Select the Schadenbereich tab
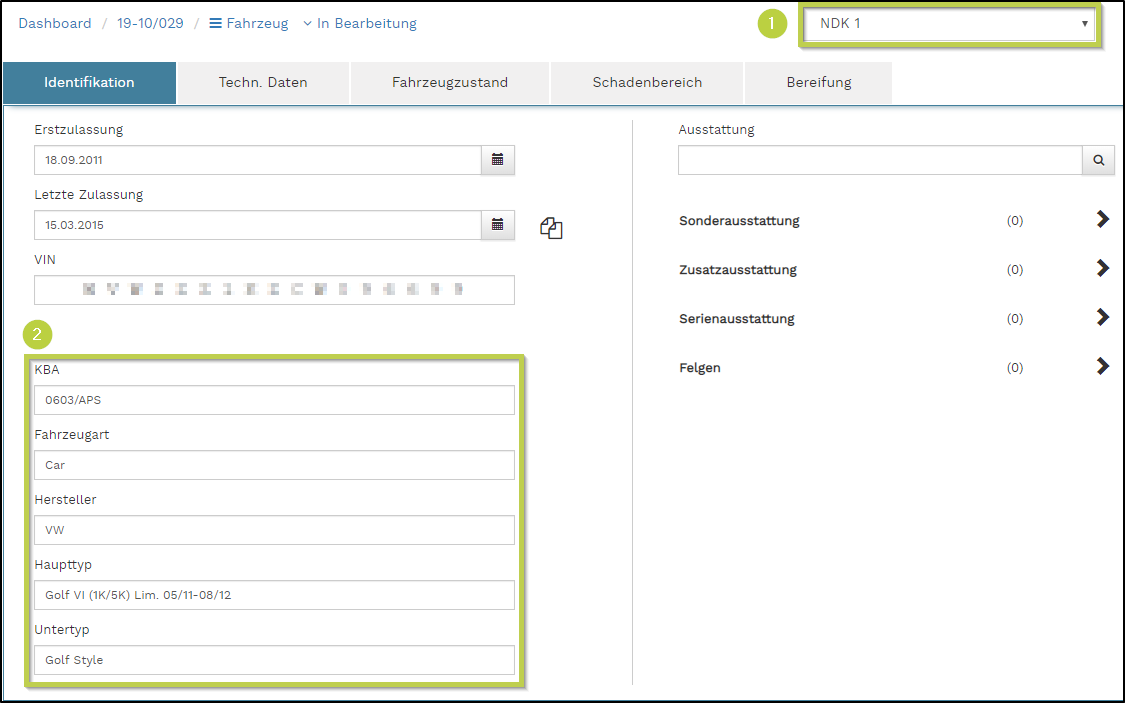The image size is (1125, 703). (647, 83)
